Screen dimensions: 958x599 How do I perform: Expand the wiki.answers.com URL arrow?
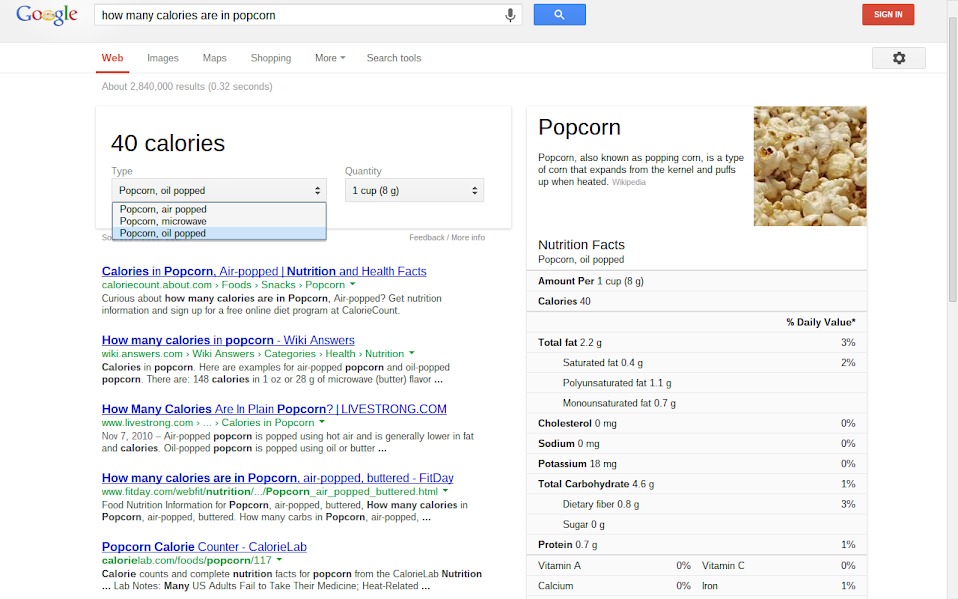(x=412, y=353)
